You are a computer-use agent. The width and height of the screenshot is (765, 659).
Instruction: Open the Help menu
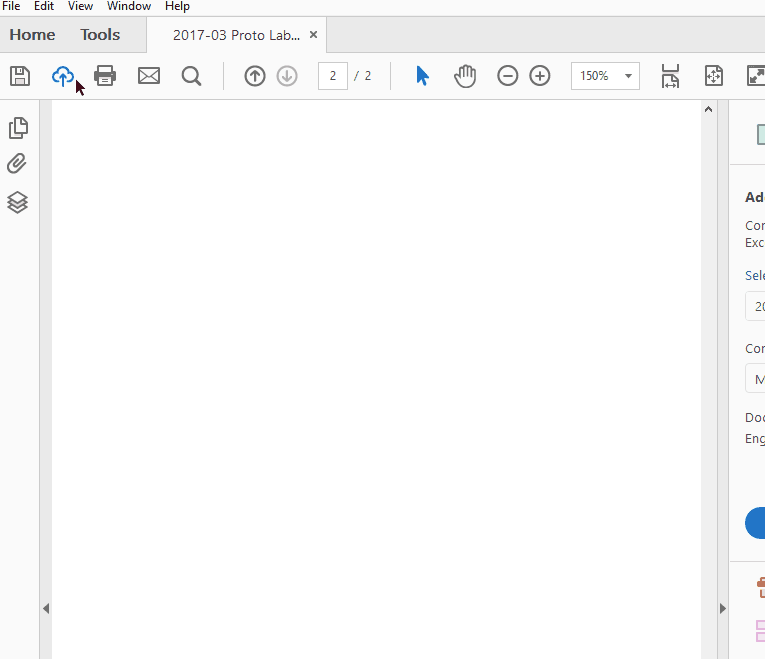click(177, 6)
